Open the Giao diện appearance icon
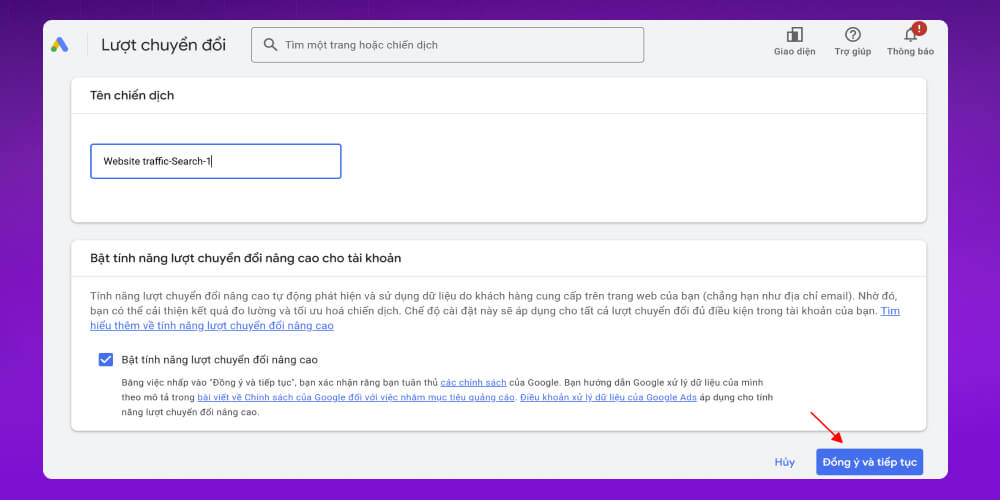 click(x=794, y=36)
